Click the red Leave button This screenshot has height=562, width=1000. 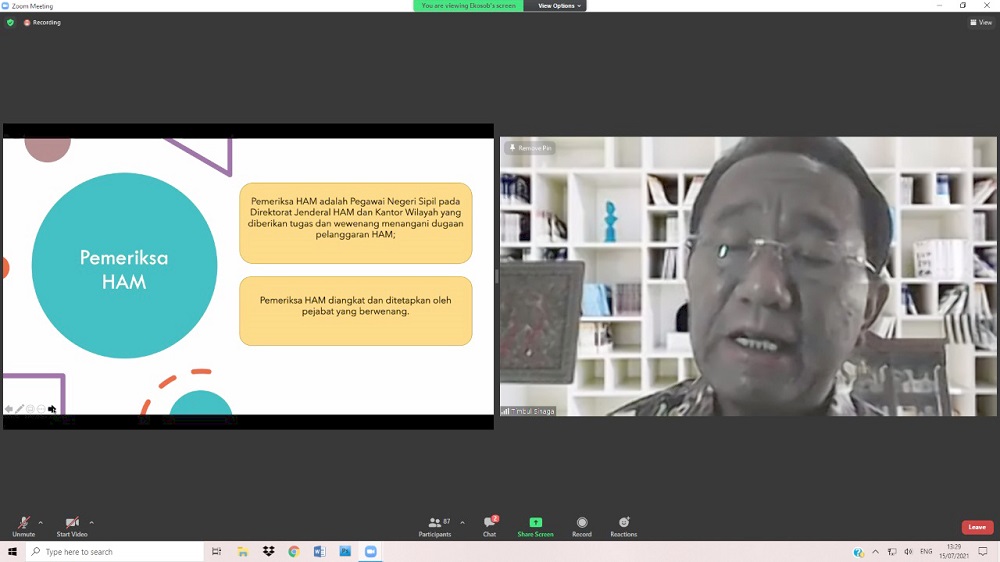pyautogui.click(x=977, y=527)
